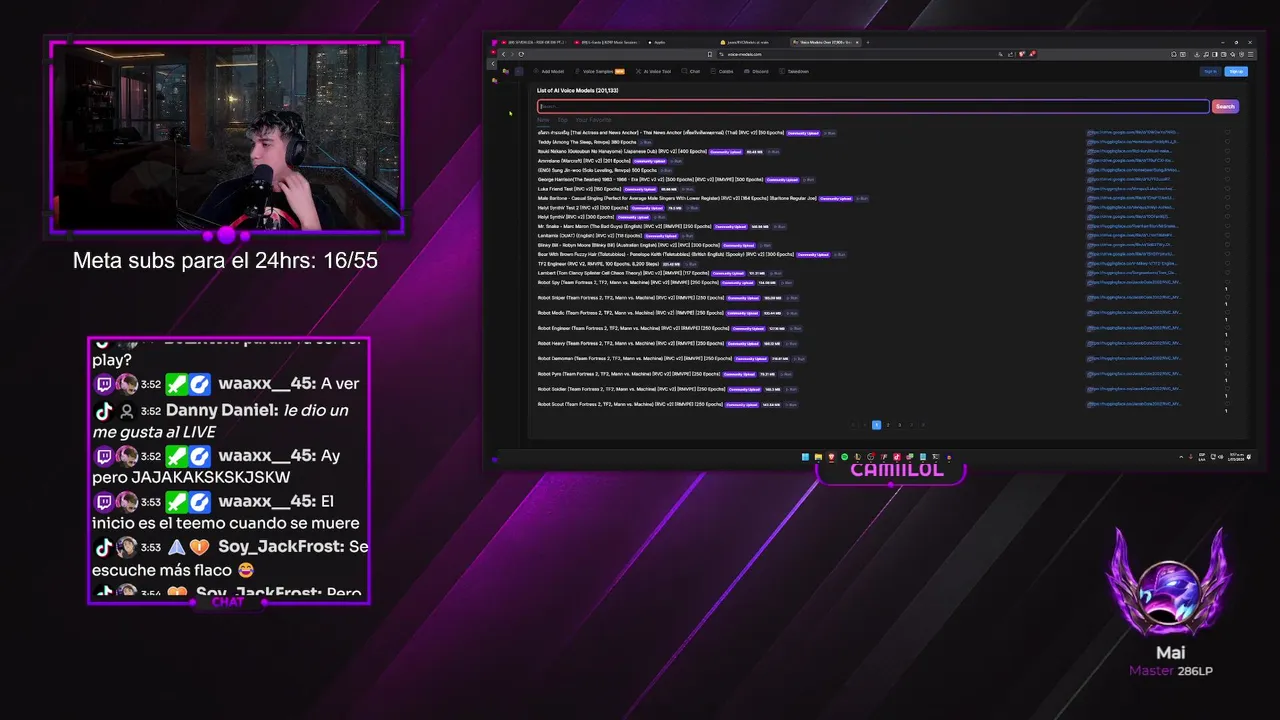Open download link for Thai News Anchor
The width and height of the screenshot is (1280, 720).
pyautogui.click(x=1133, y=132)
